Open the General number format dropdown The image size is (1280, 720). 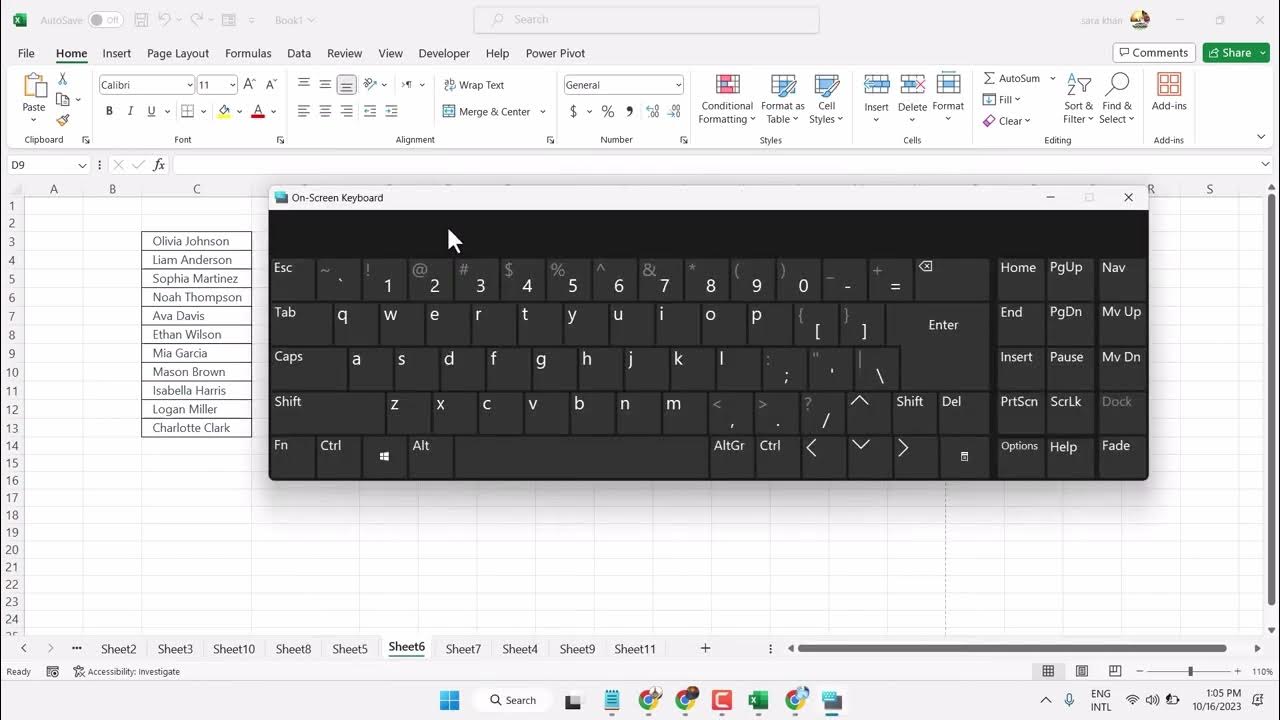click(x=678, y=85)
